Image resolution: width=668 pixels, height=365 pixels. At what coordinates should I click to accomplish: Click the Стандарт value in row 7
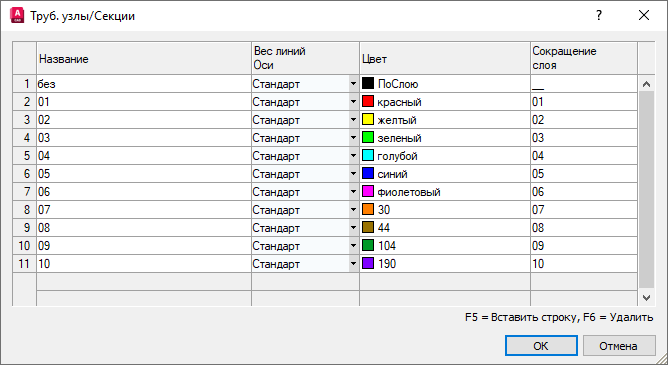click(276, 192)
